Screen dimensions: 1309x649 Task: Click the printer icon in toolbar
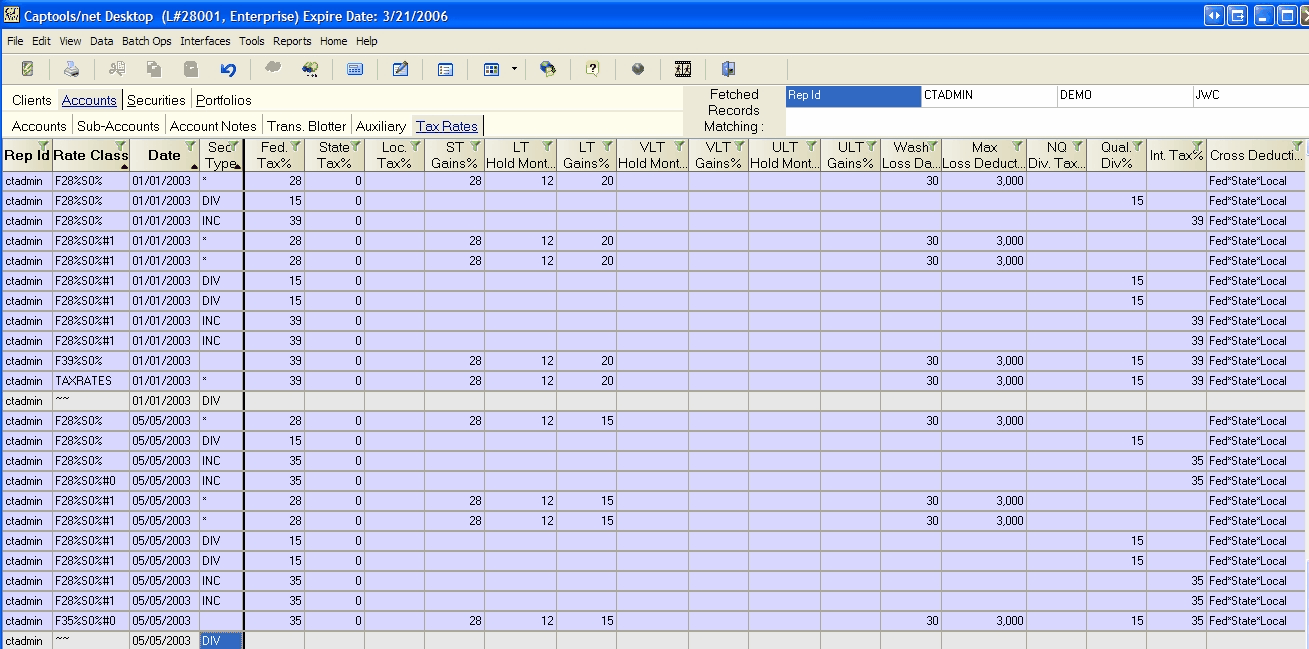tap(71, 69)
